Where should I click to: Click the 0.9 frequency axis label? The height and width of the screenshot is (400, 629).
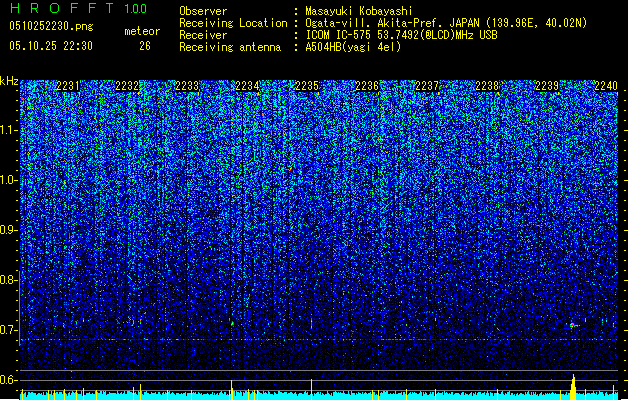click(8, 230)
